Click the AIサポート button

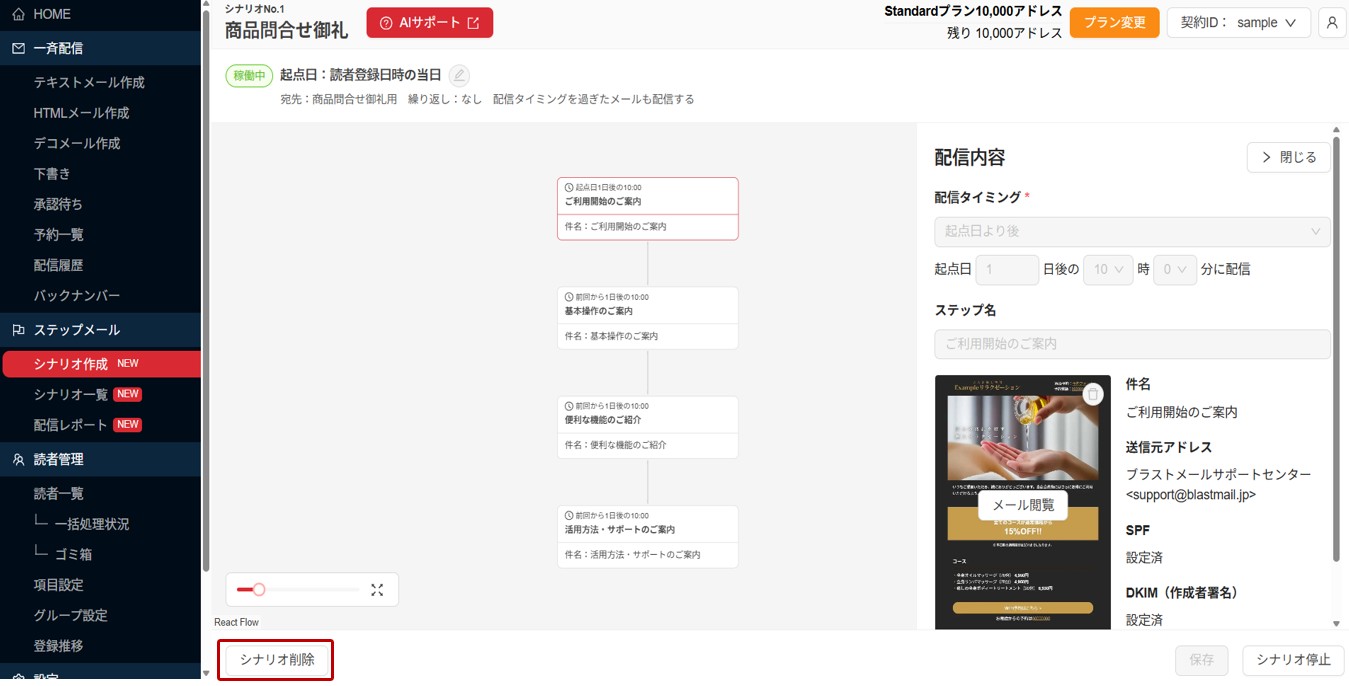430,23
